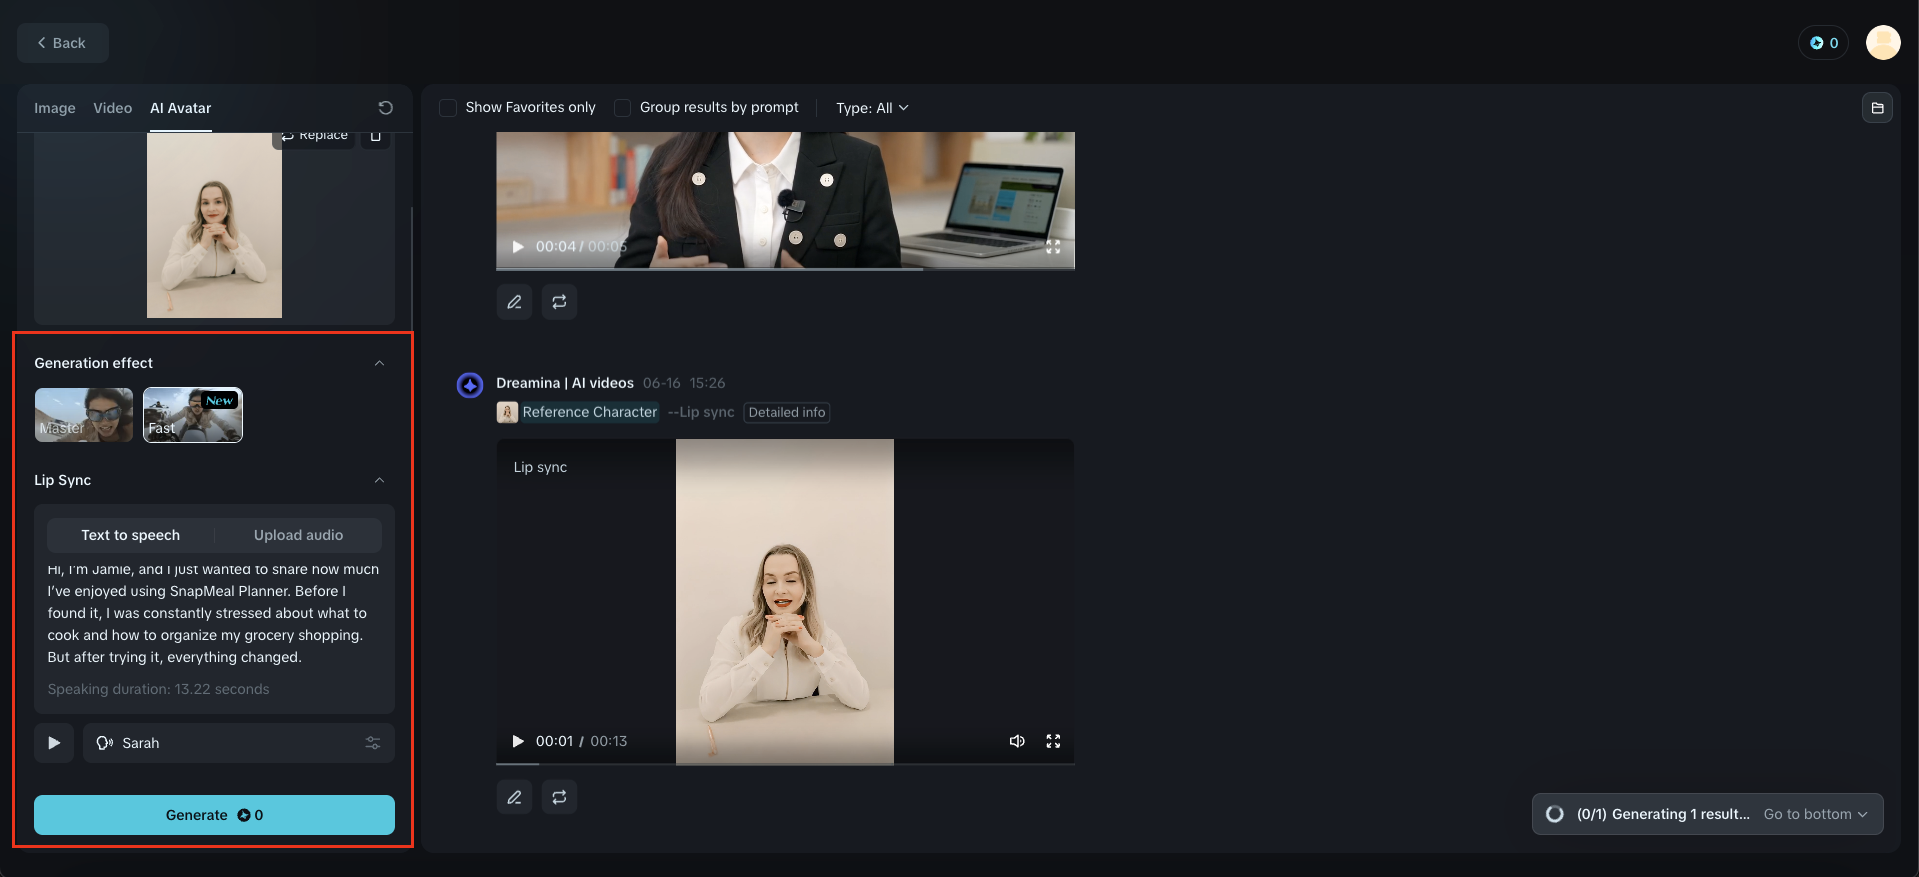Open the Sarah voice selector

[x=238, y=743]
